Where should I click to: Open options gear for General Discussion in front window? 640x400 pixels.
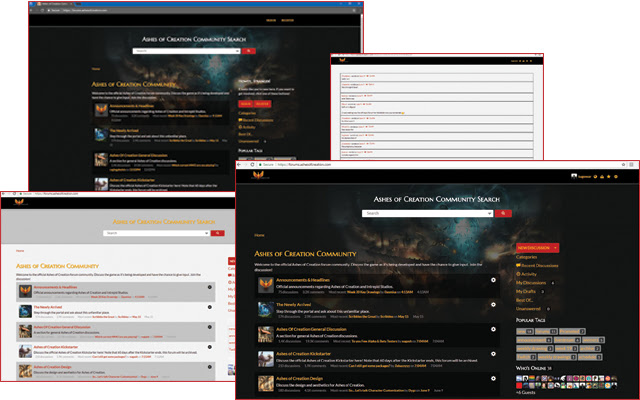pos(493,329)
